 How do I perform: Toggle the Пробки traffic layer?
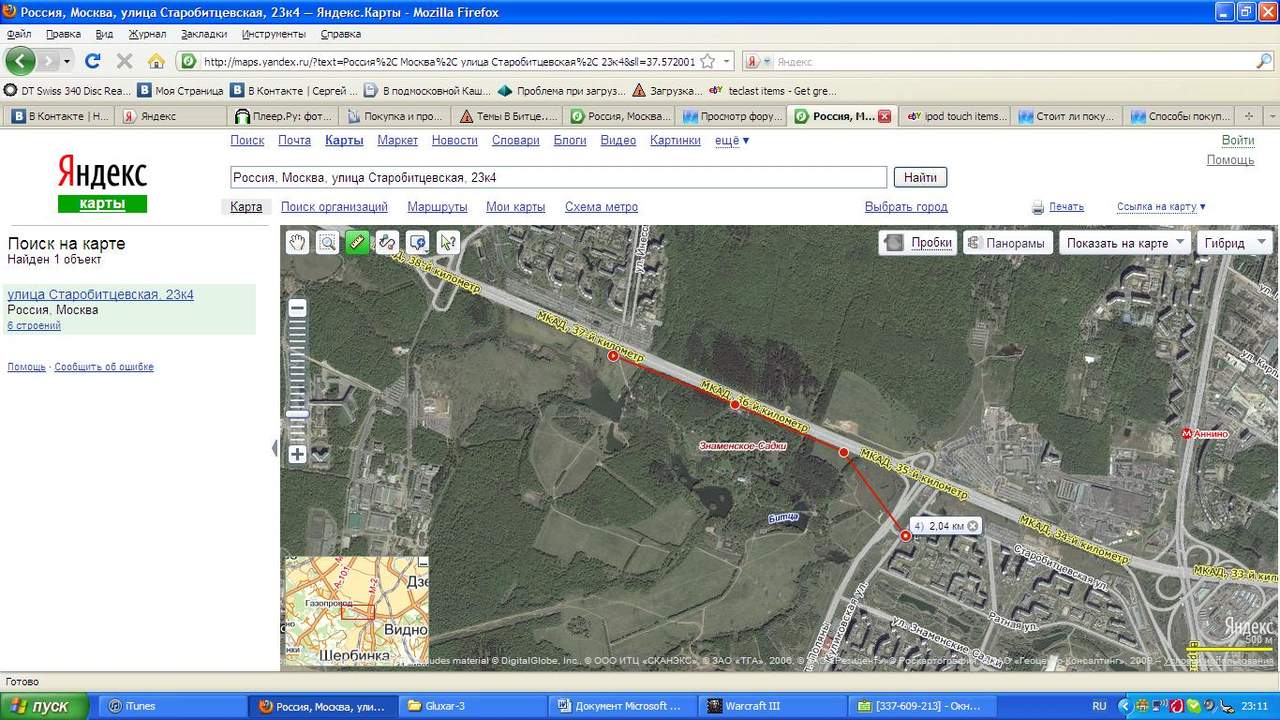pyautogui.click(x=918, y=243)
